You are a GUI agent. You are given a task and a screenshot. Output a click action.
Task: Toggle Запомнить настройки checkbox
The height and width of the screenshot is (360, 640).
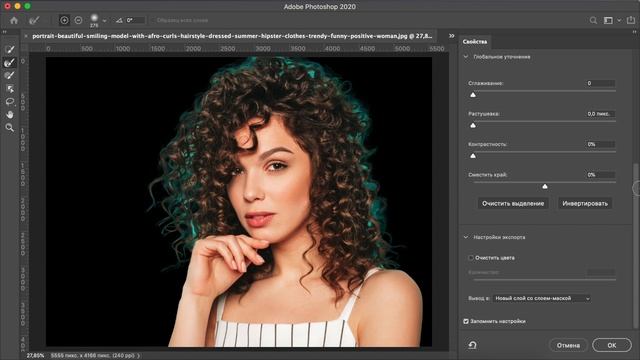(x=466, y=321)
